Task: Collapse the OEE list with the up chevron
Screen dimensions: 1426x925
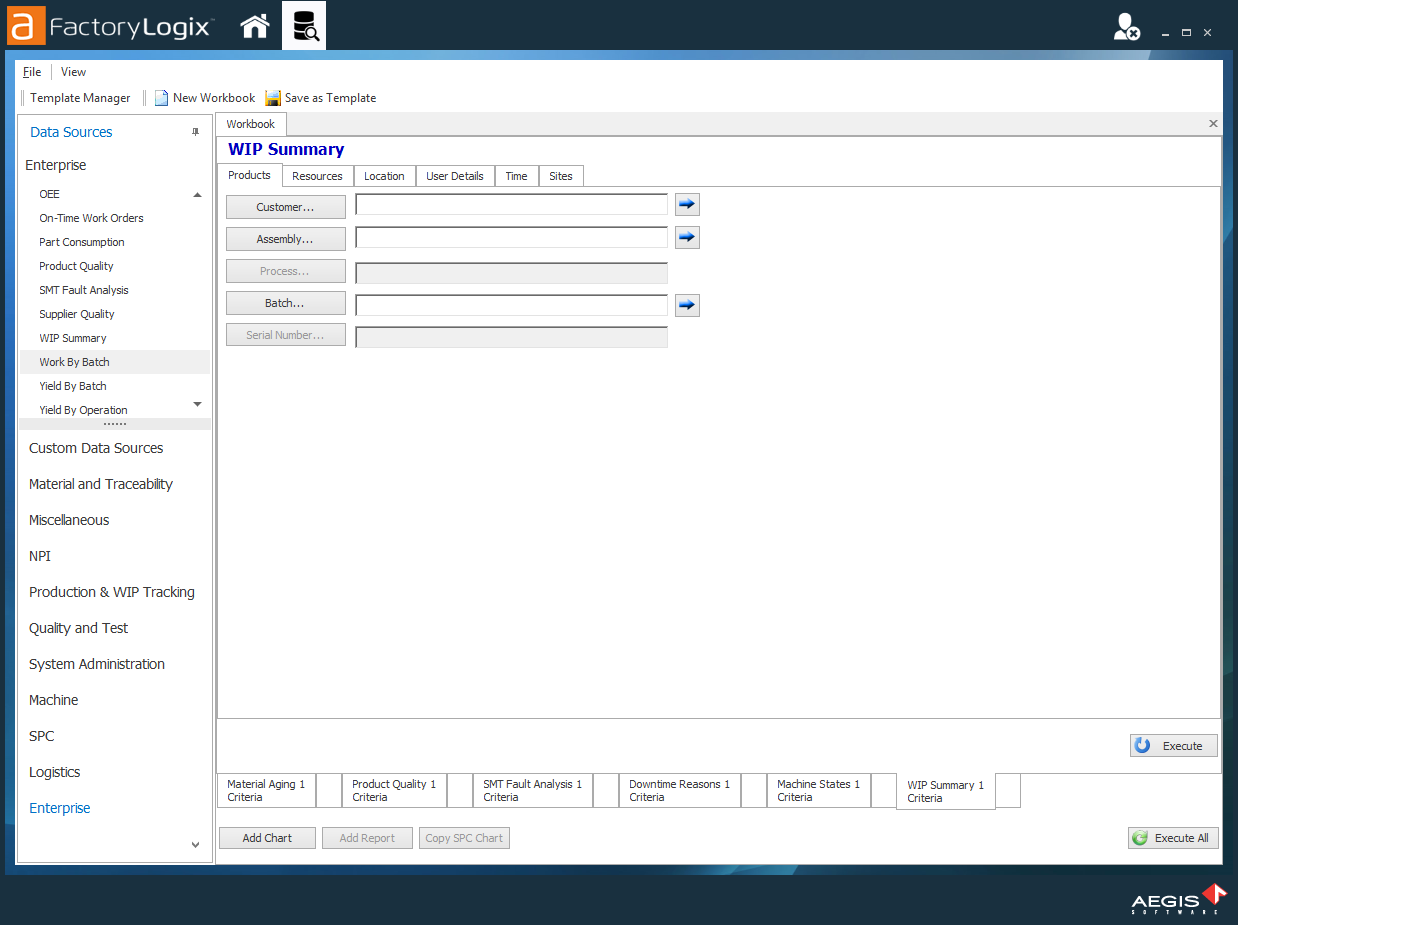Action: click(197, 194)
